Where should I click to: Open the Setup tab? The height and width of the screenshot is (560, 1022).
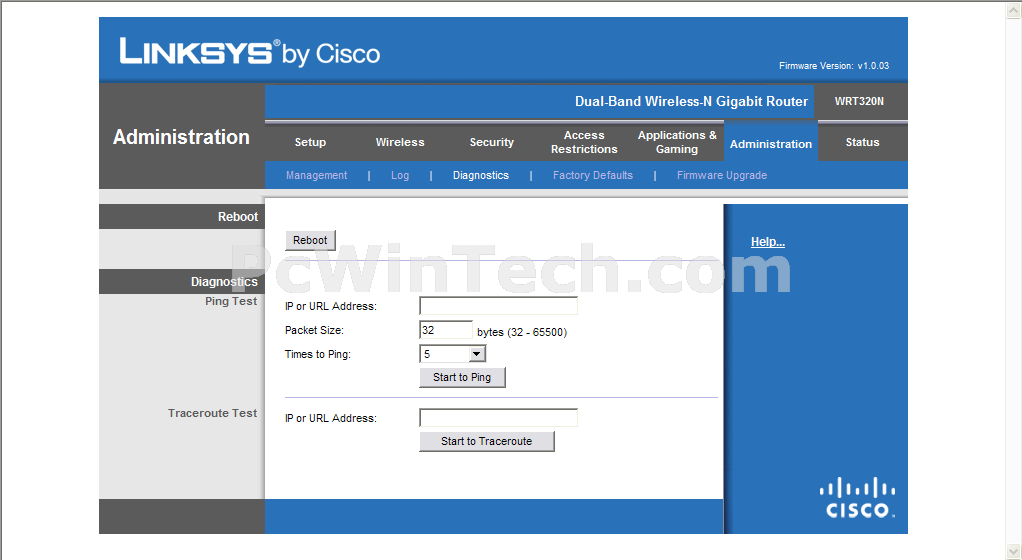click(310, 142)
